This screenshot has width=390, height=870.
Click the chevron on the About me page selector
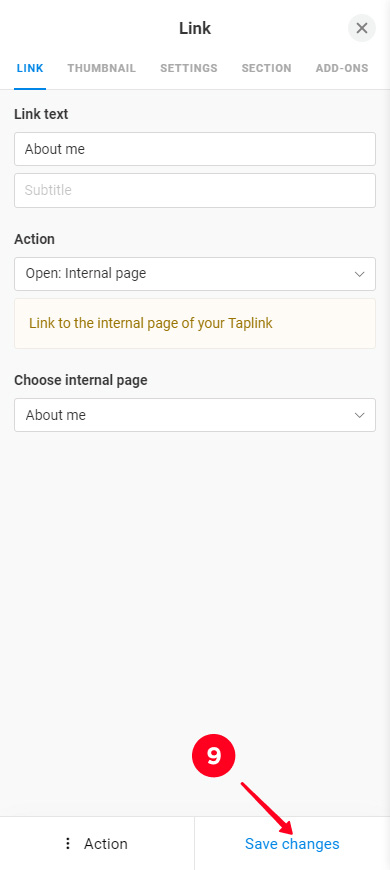pyautogui.click(x=359, y=415)
